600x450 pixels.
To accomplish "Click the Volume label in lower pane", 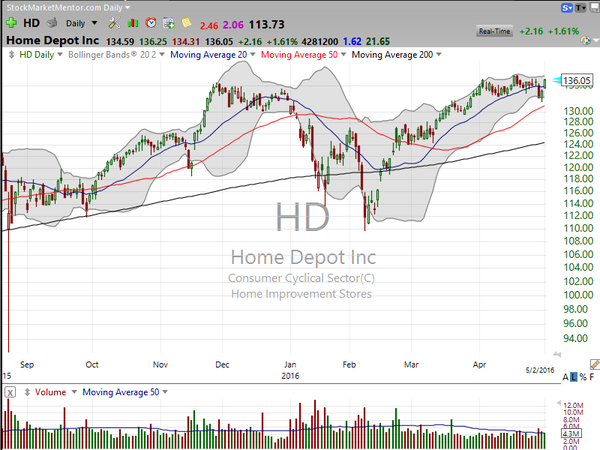I will pyautogui.click(x=51, y=392).
